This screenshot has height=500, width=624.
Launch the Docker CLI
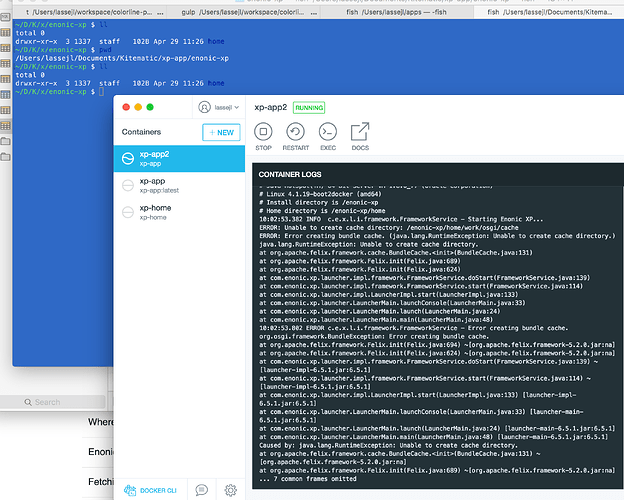150,490
